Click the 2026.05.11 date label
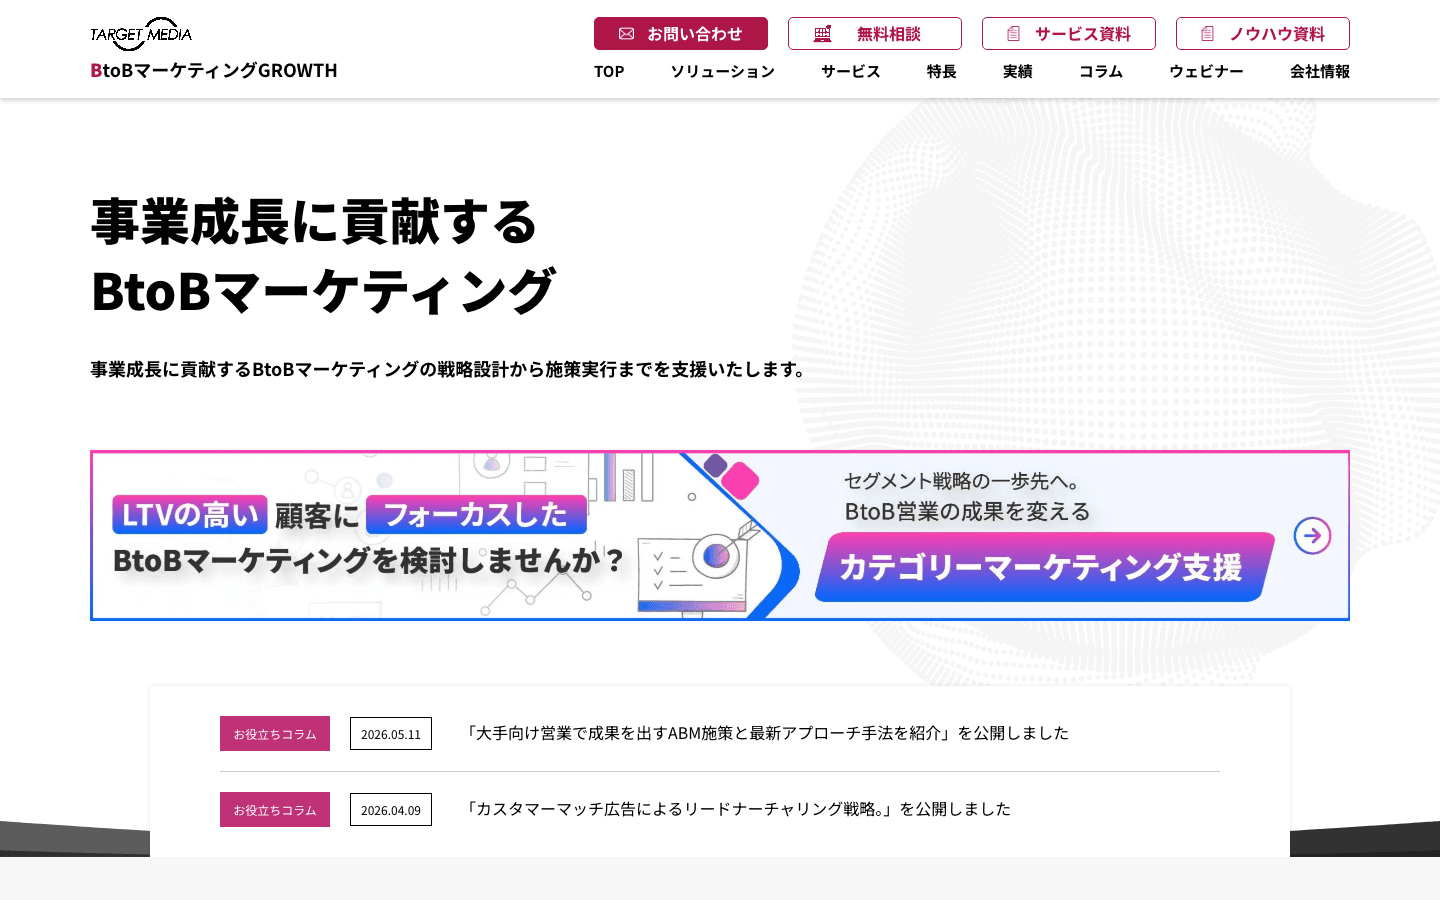 coord(391,734)
